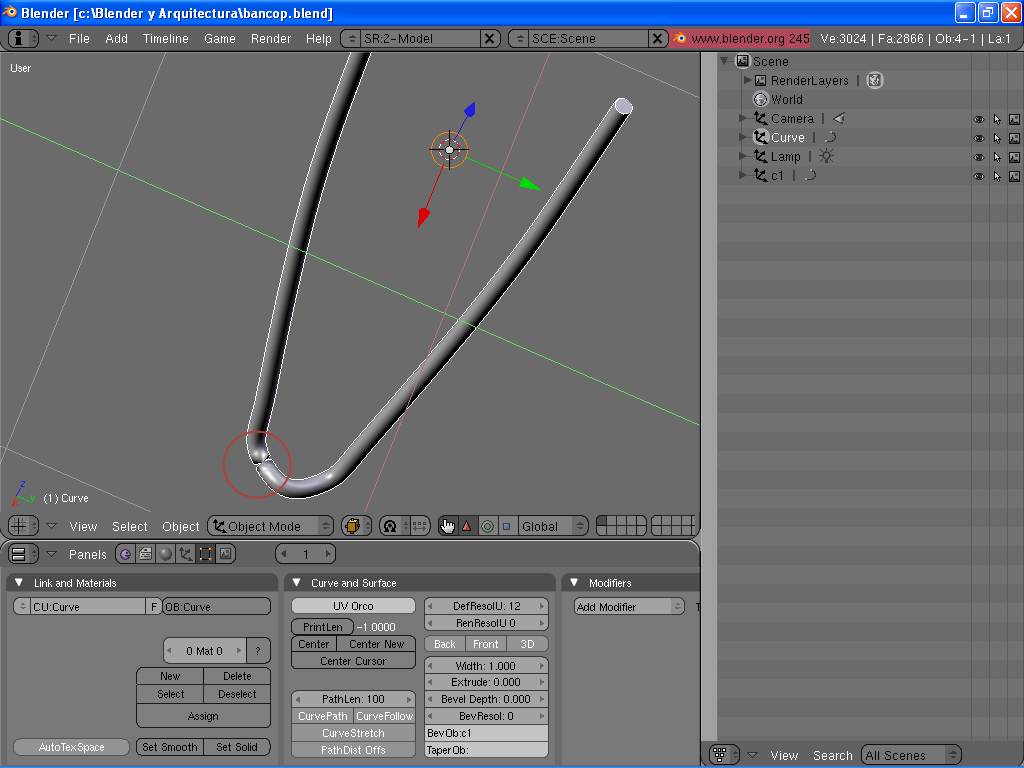The image size is (1024, 768).
Task: Toggle visibility eye for Camera
Action: pyautogui.click(x=978, y=120)
